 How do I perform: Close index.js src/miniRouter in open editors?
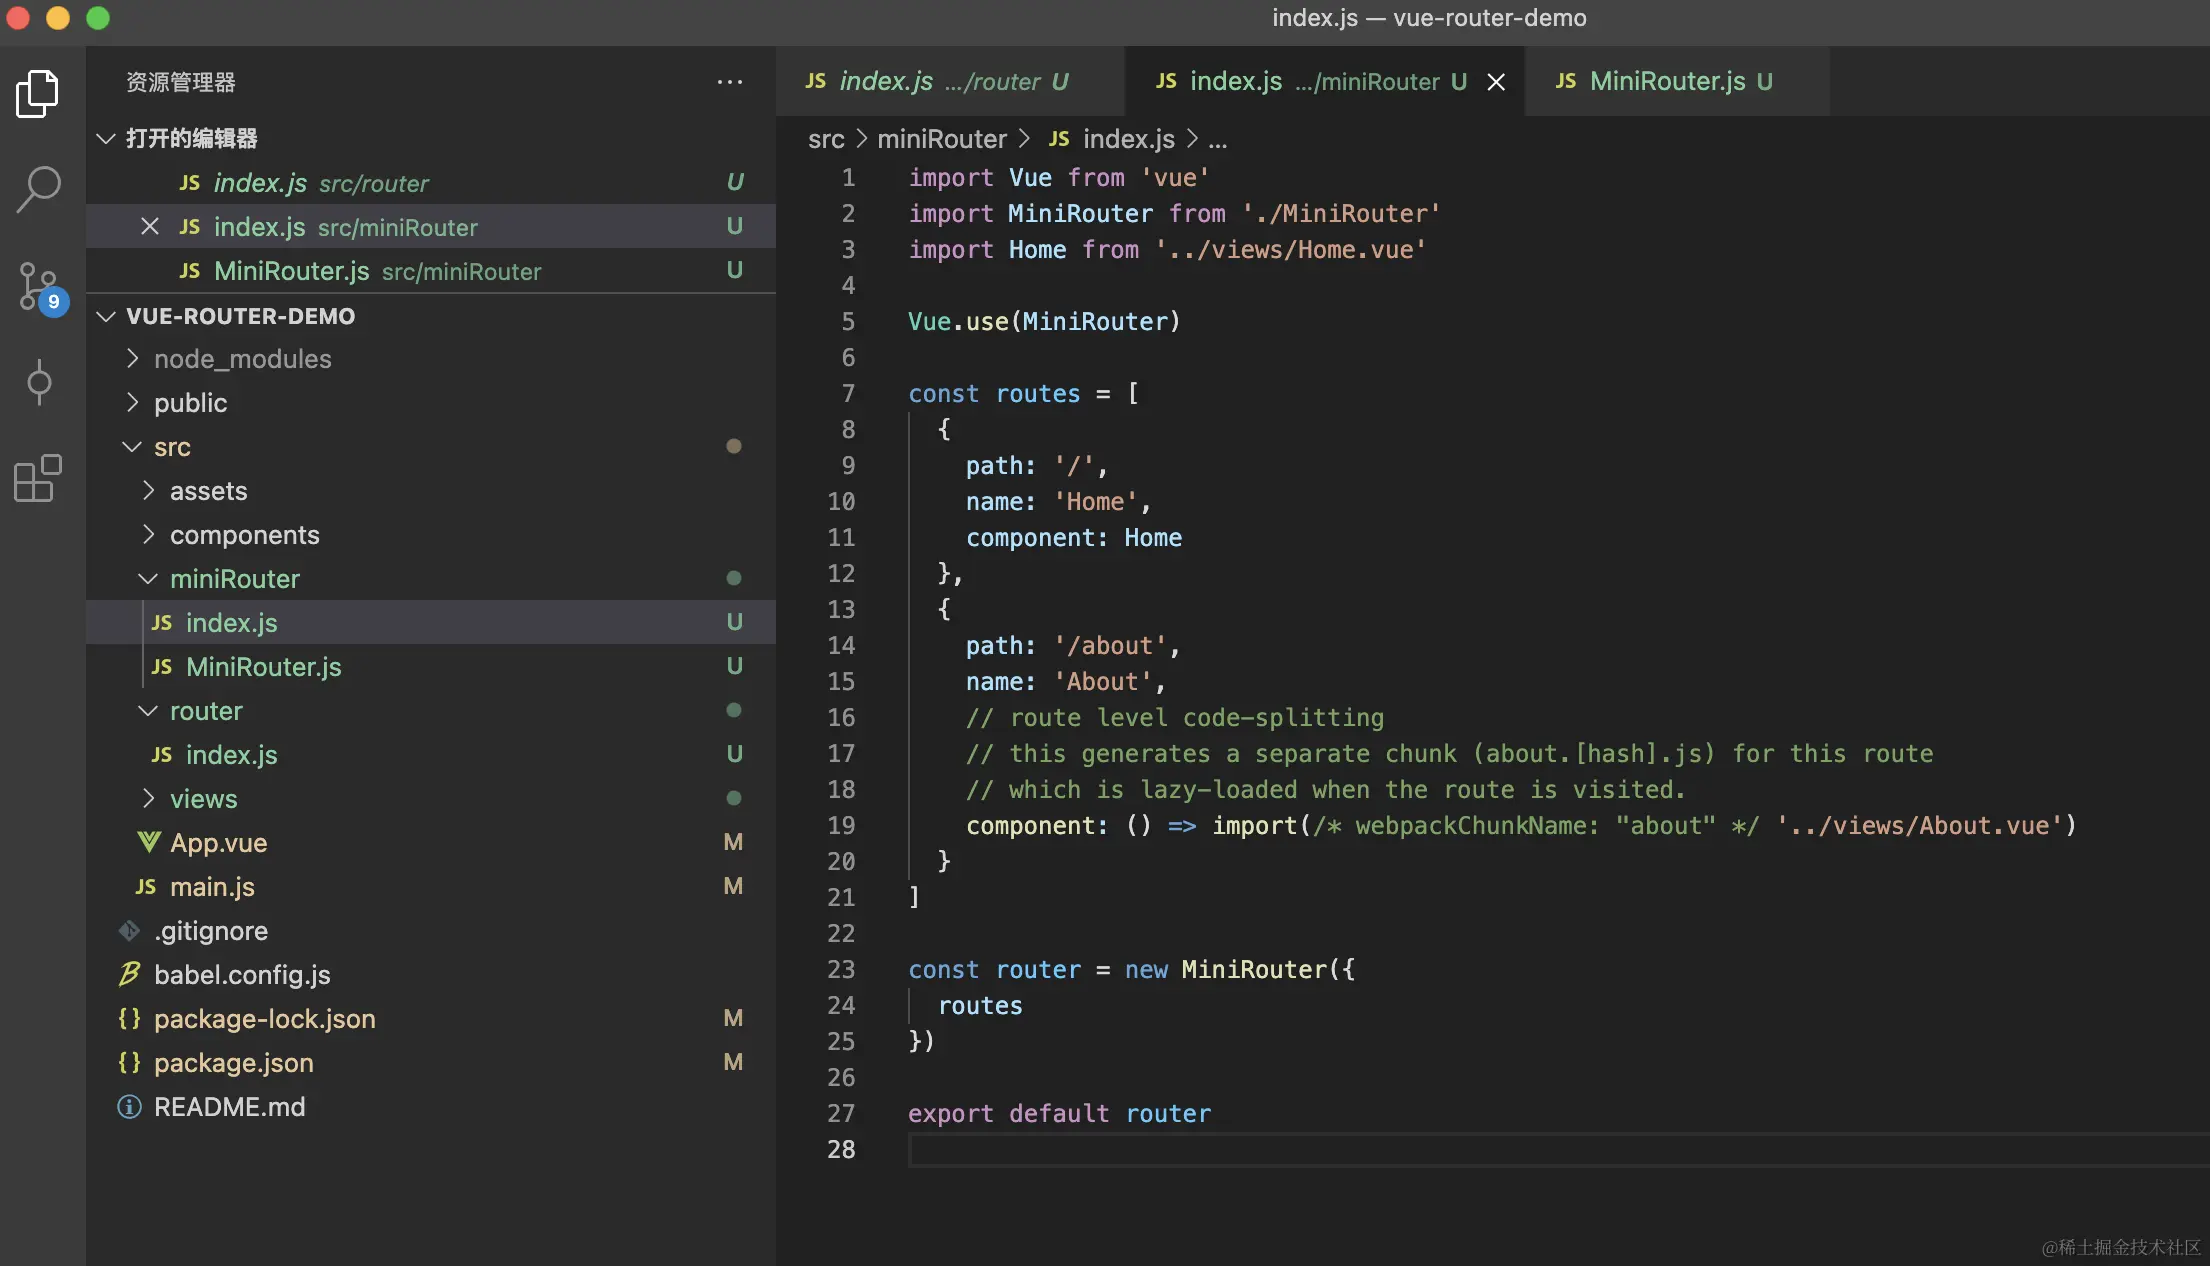[x=150, y=227]
